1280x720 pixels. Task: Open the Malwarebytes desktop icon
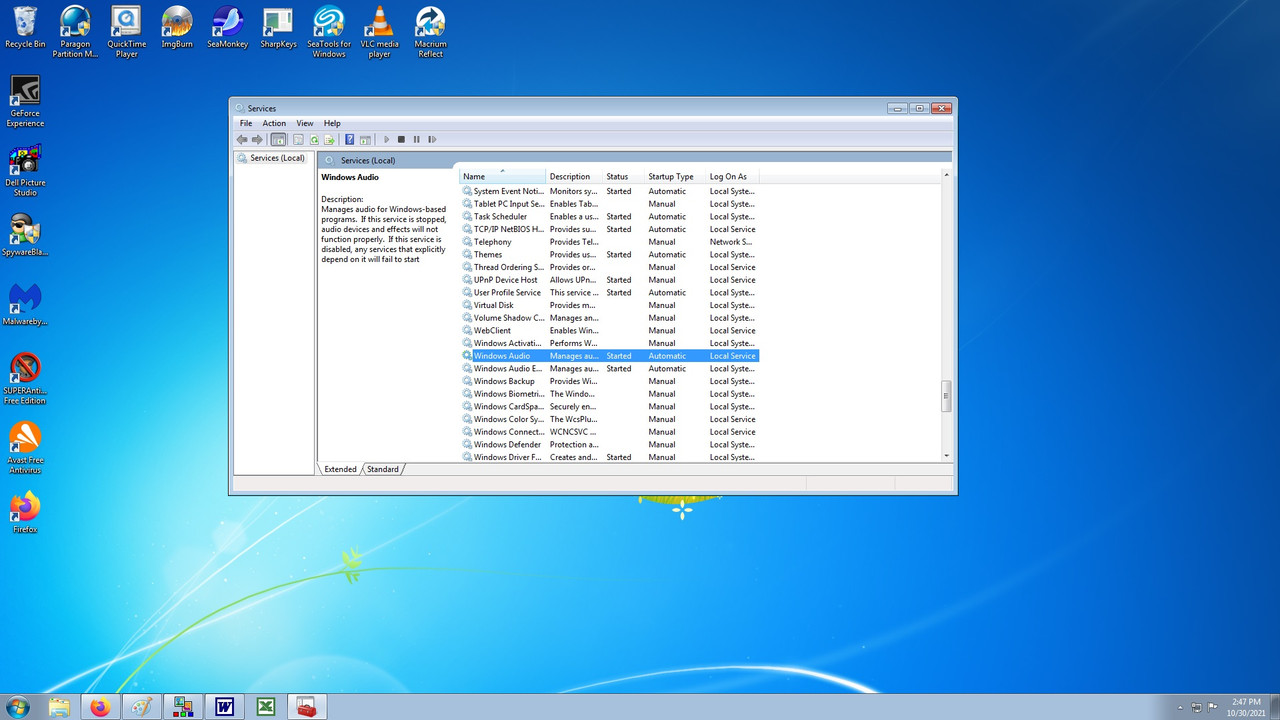pyautogui.click(x=25, y=304)
